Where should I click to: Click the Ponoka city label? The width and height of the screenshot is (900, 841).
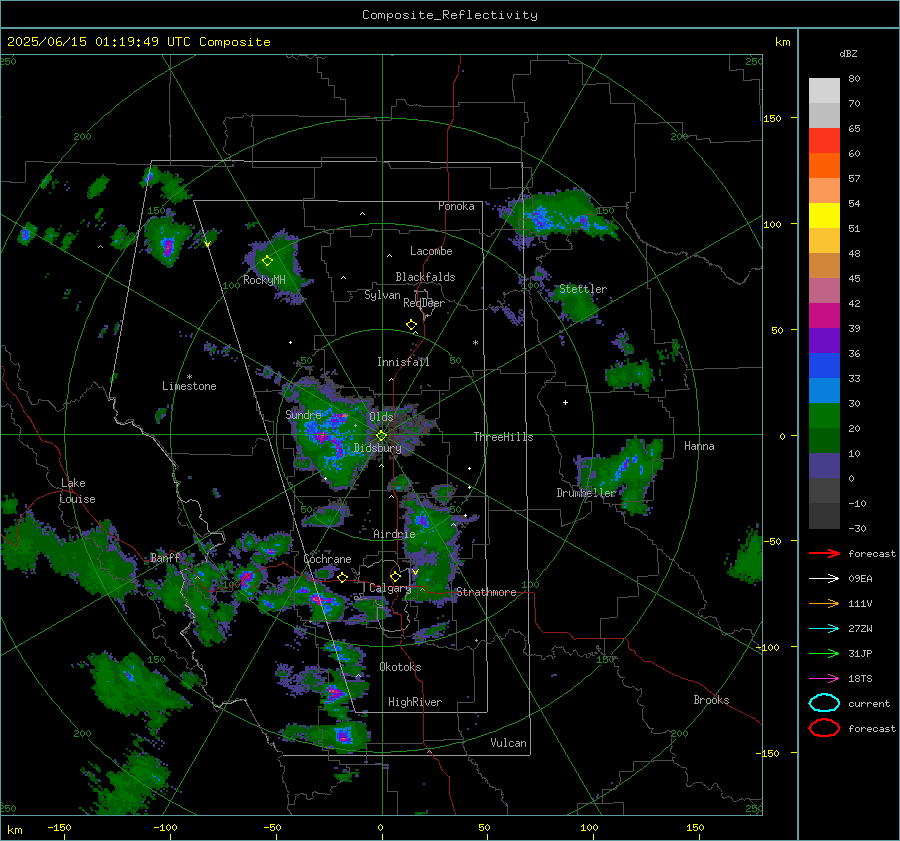click(x=456, y=206)
